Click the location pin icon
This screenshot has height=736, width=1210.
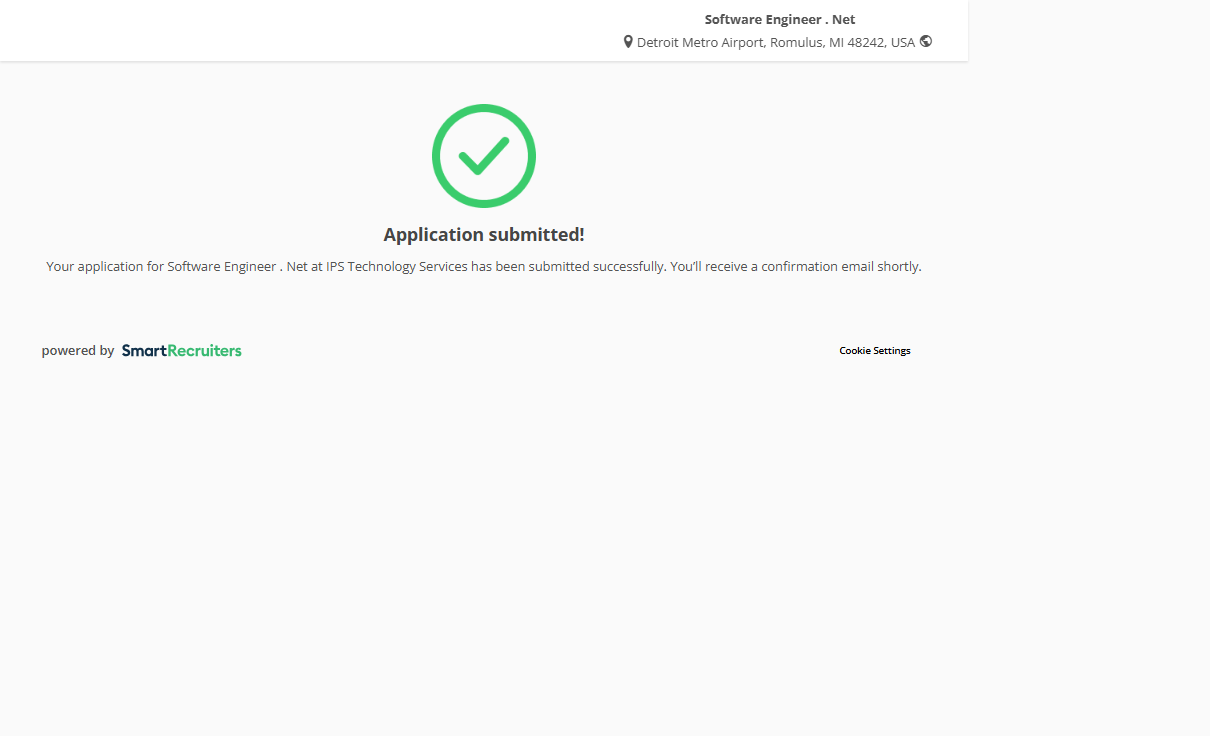[628, 42]
